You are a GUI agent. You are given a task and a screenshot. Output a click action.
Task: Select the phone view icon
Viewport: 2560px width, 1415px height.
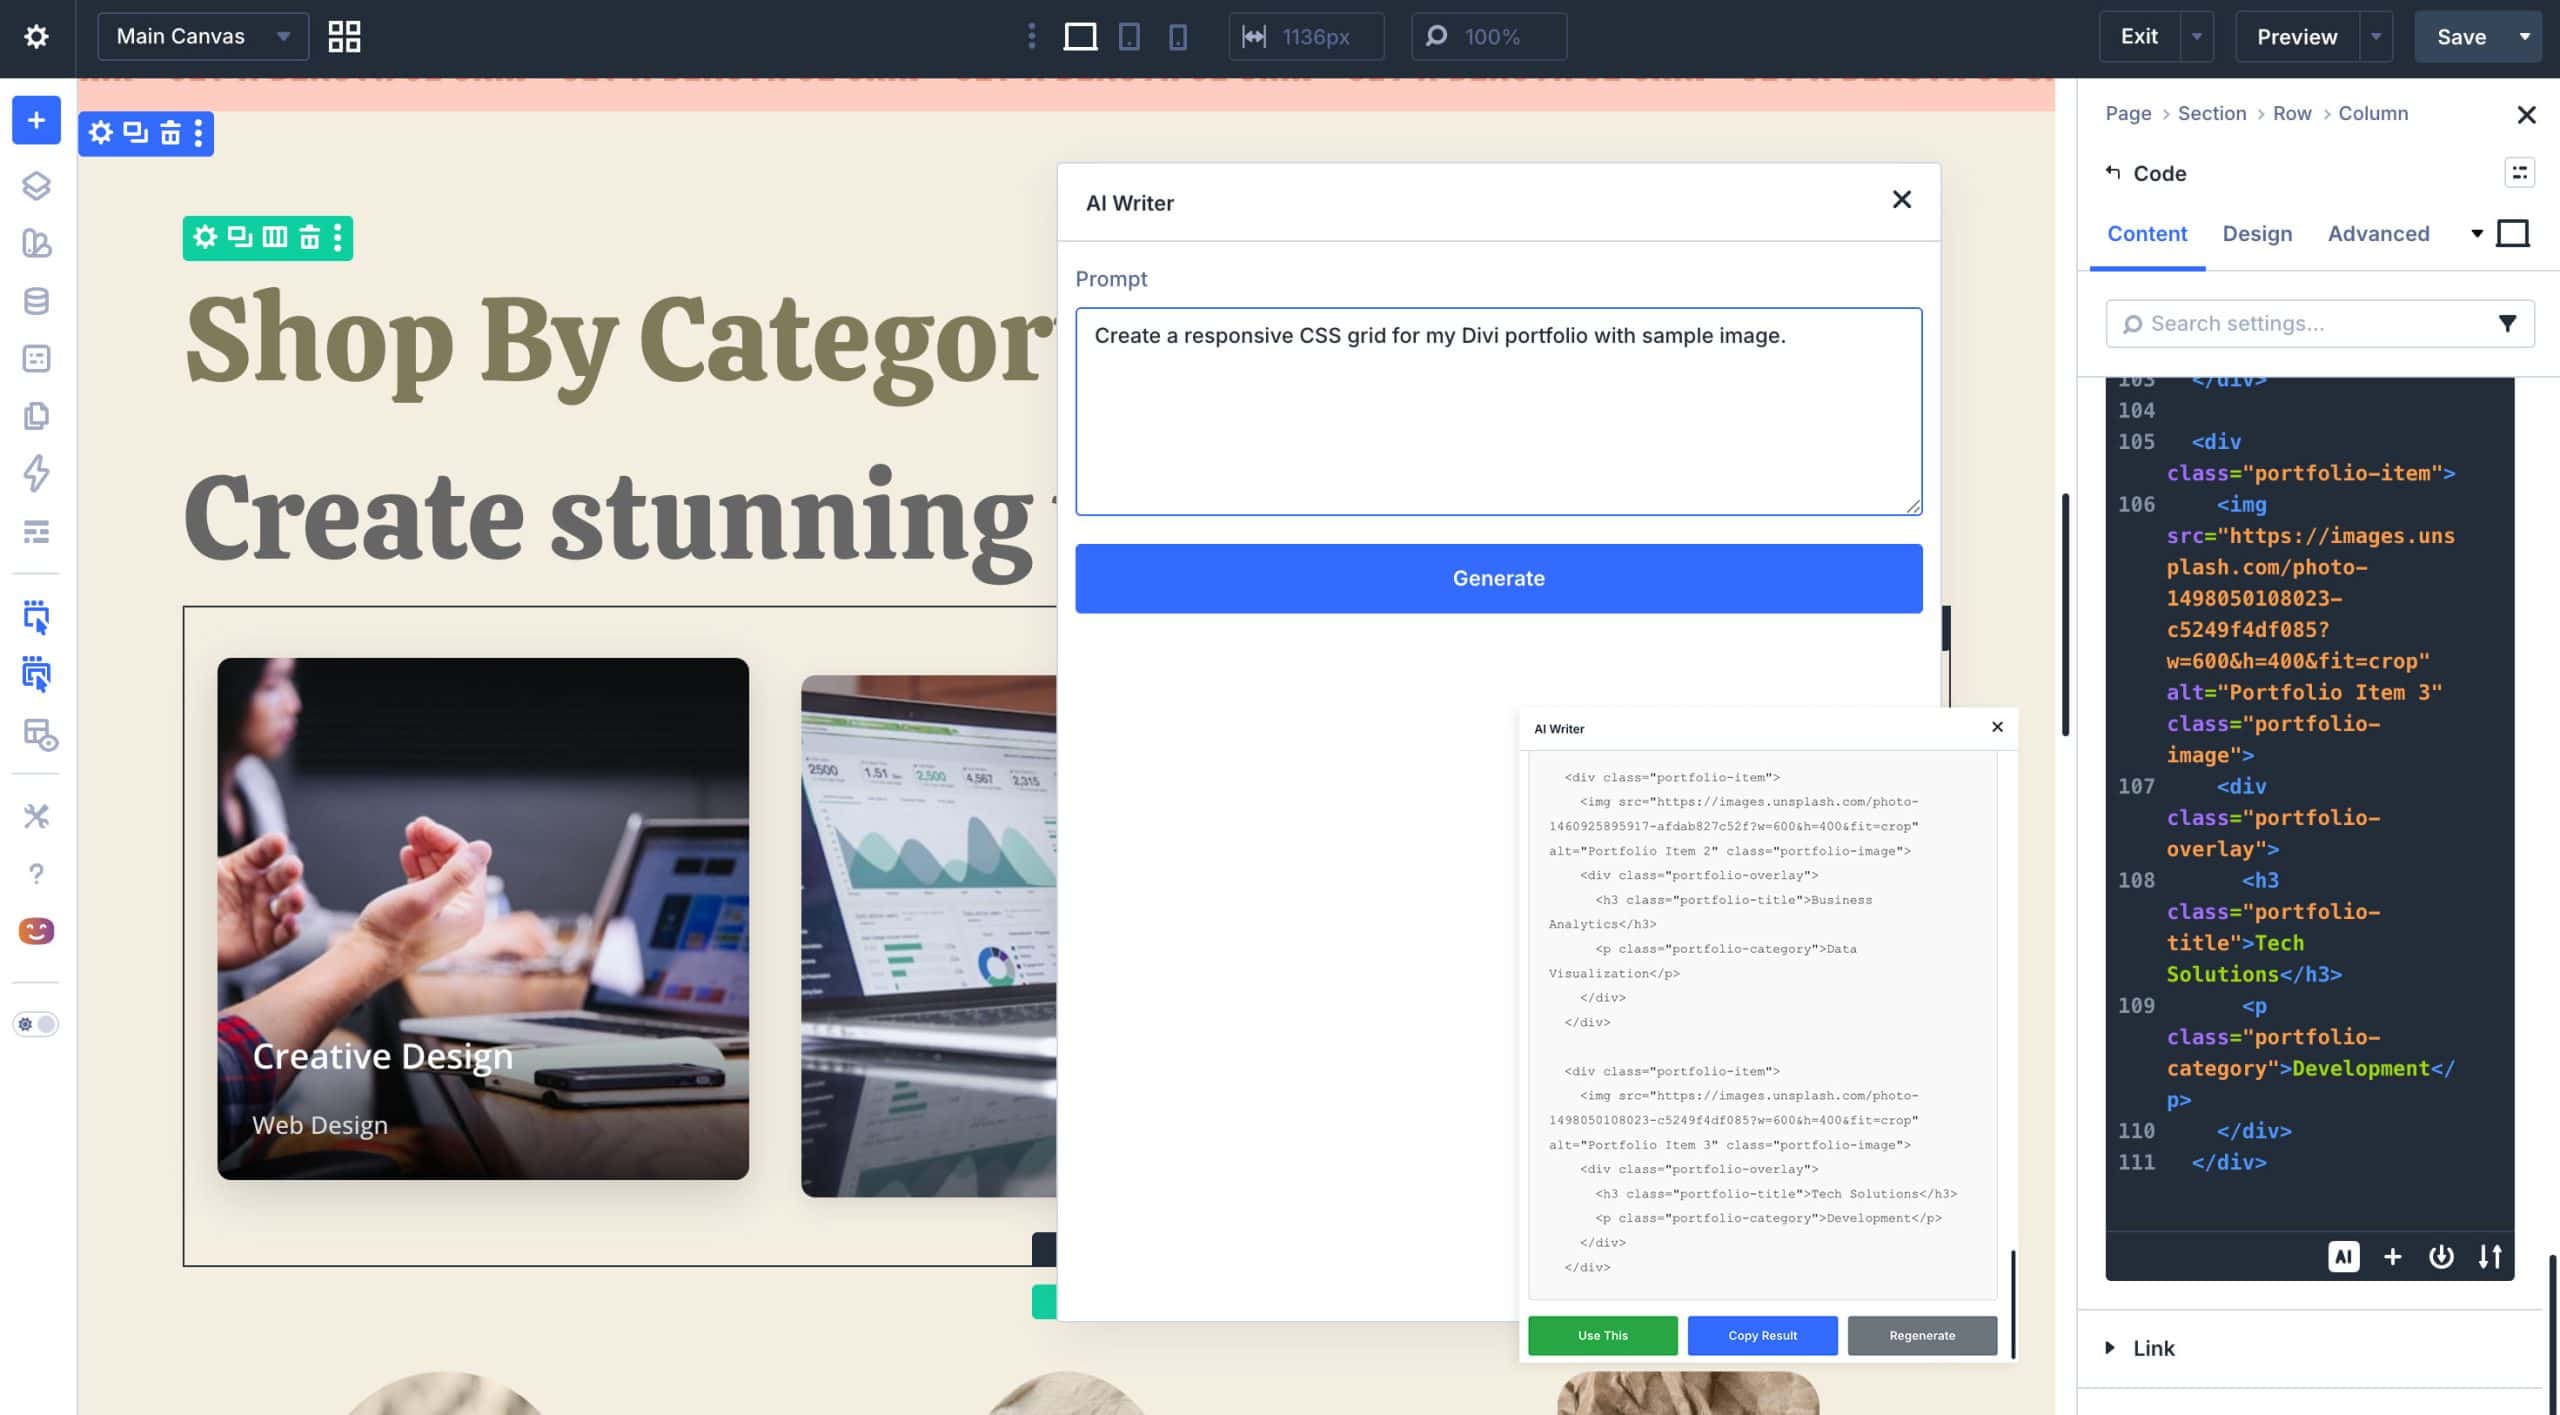pyautogui.click(x=1178, y=37)
